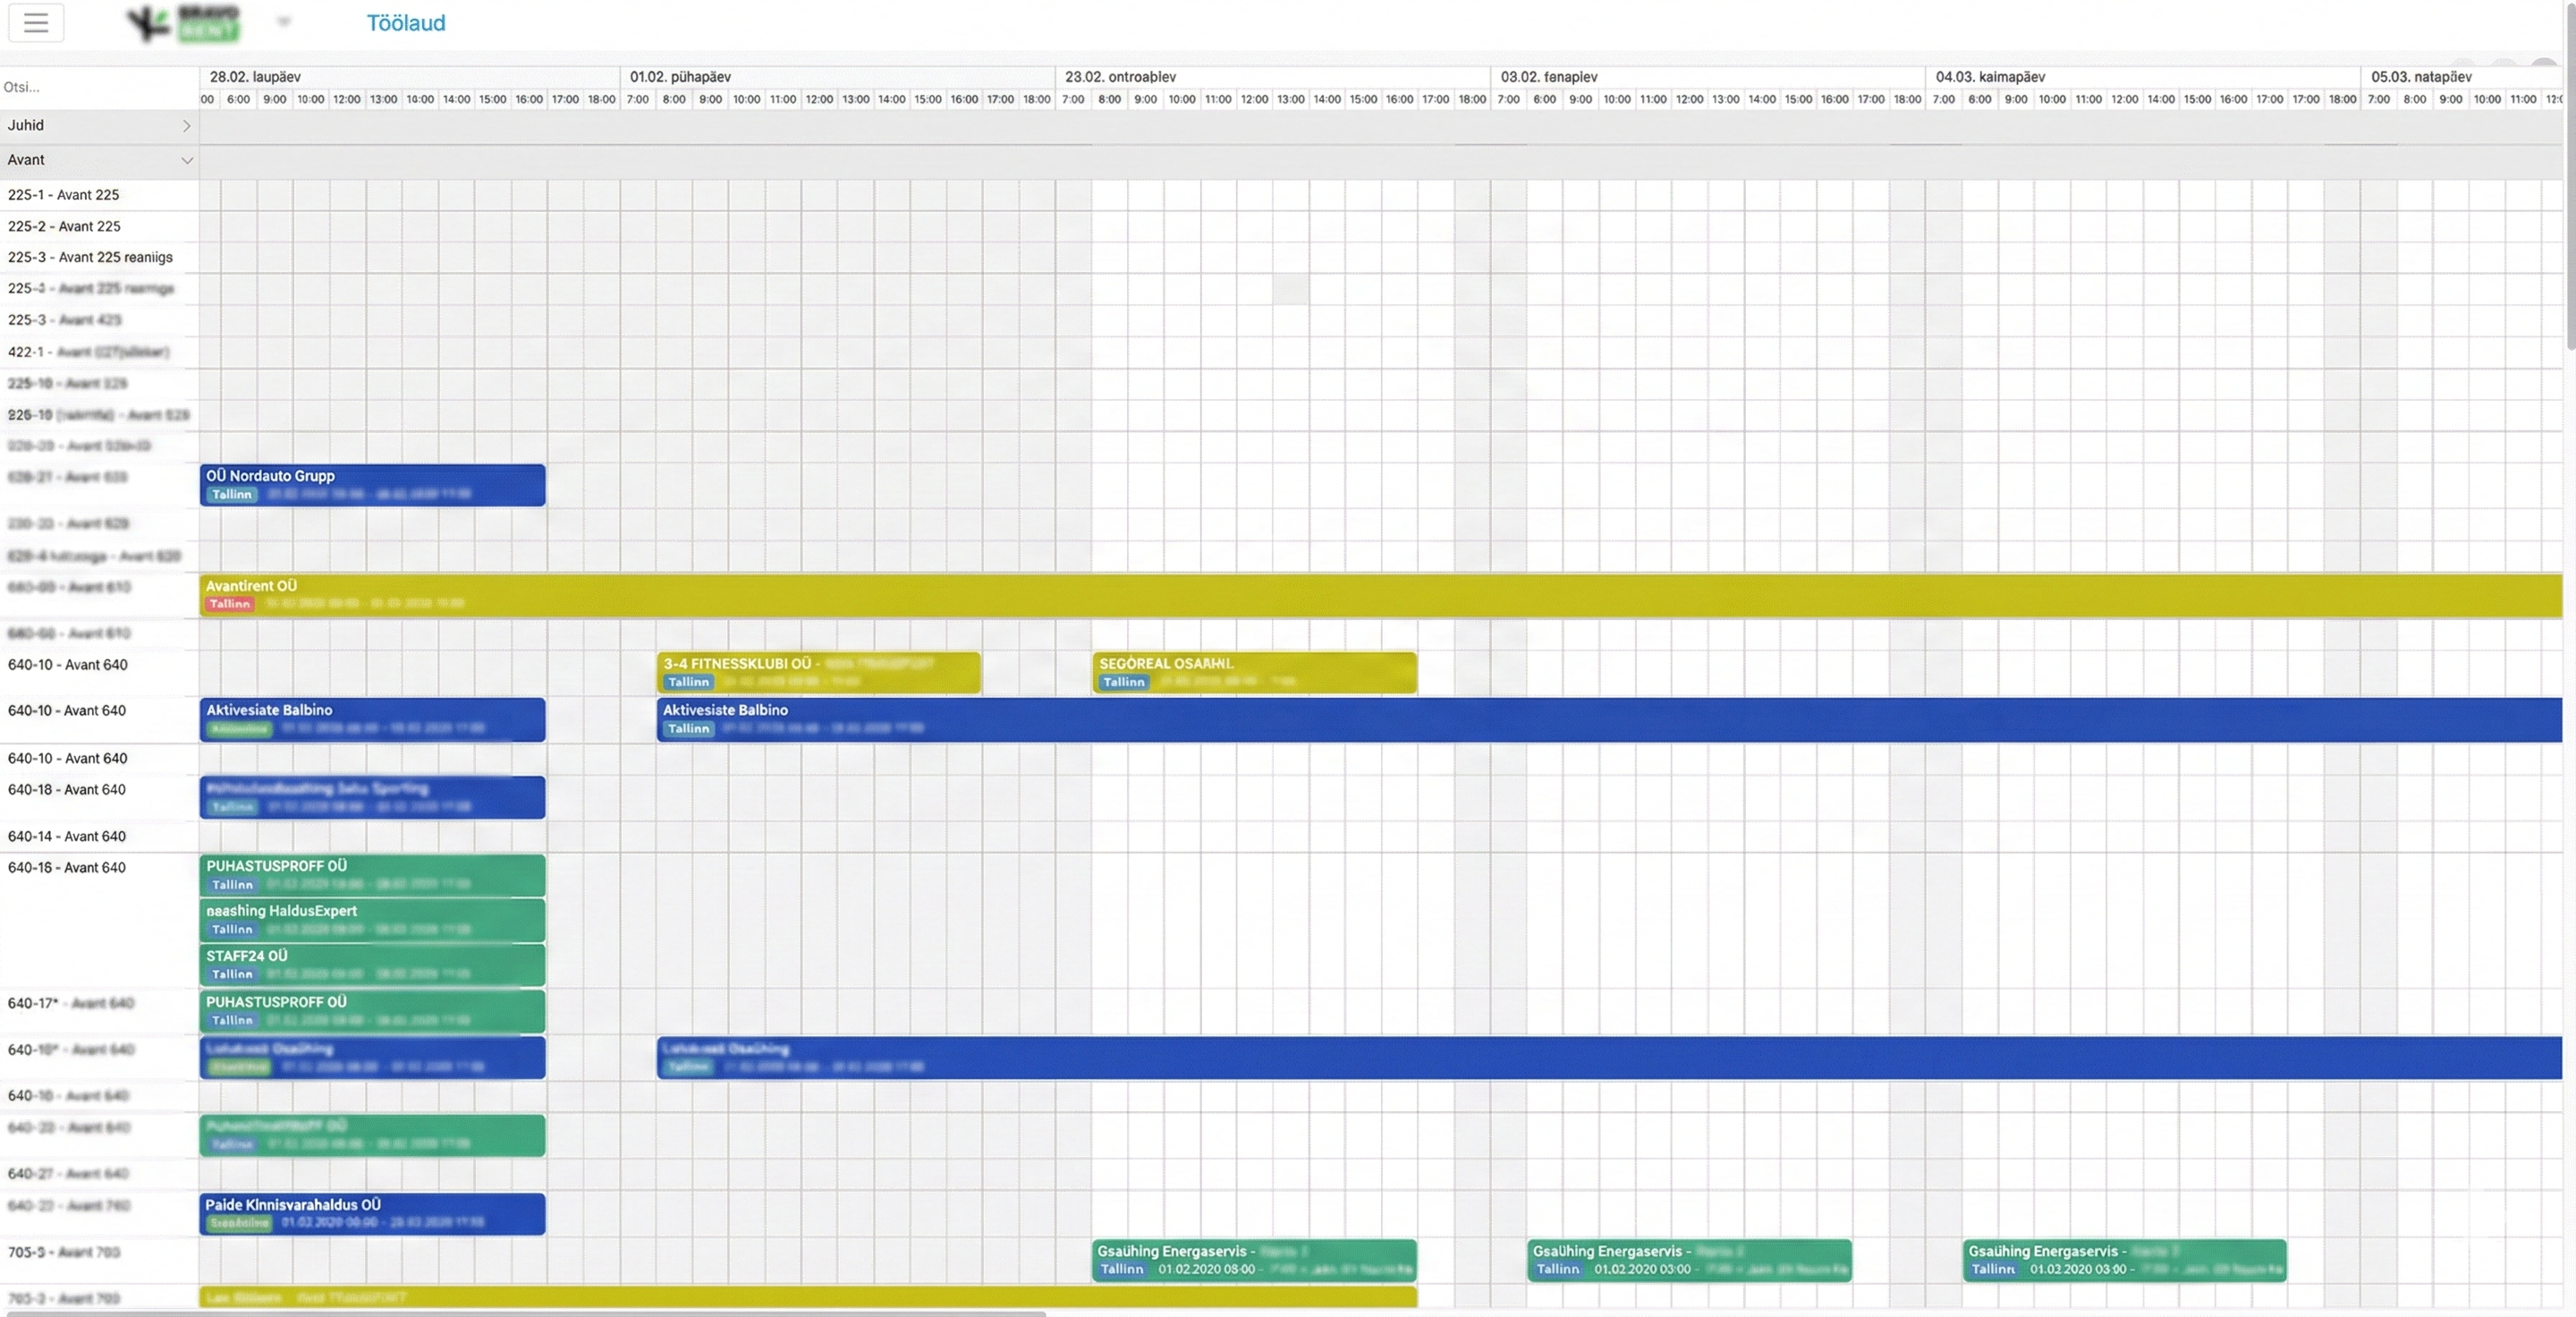Click the horizontal scrollbar at bottom
This screenshot has width=2576, height=1317.
pyautogui.click(x=525, y=1313)
